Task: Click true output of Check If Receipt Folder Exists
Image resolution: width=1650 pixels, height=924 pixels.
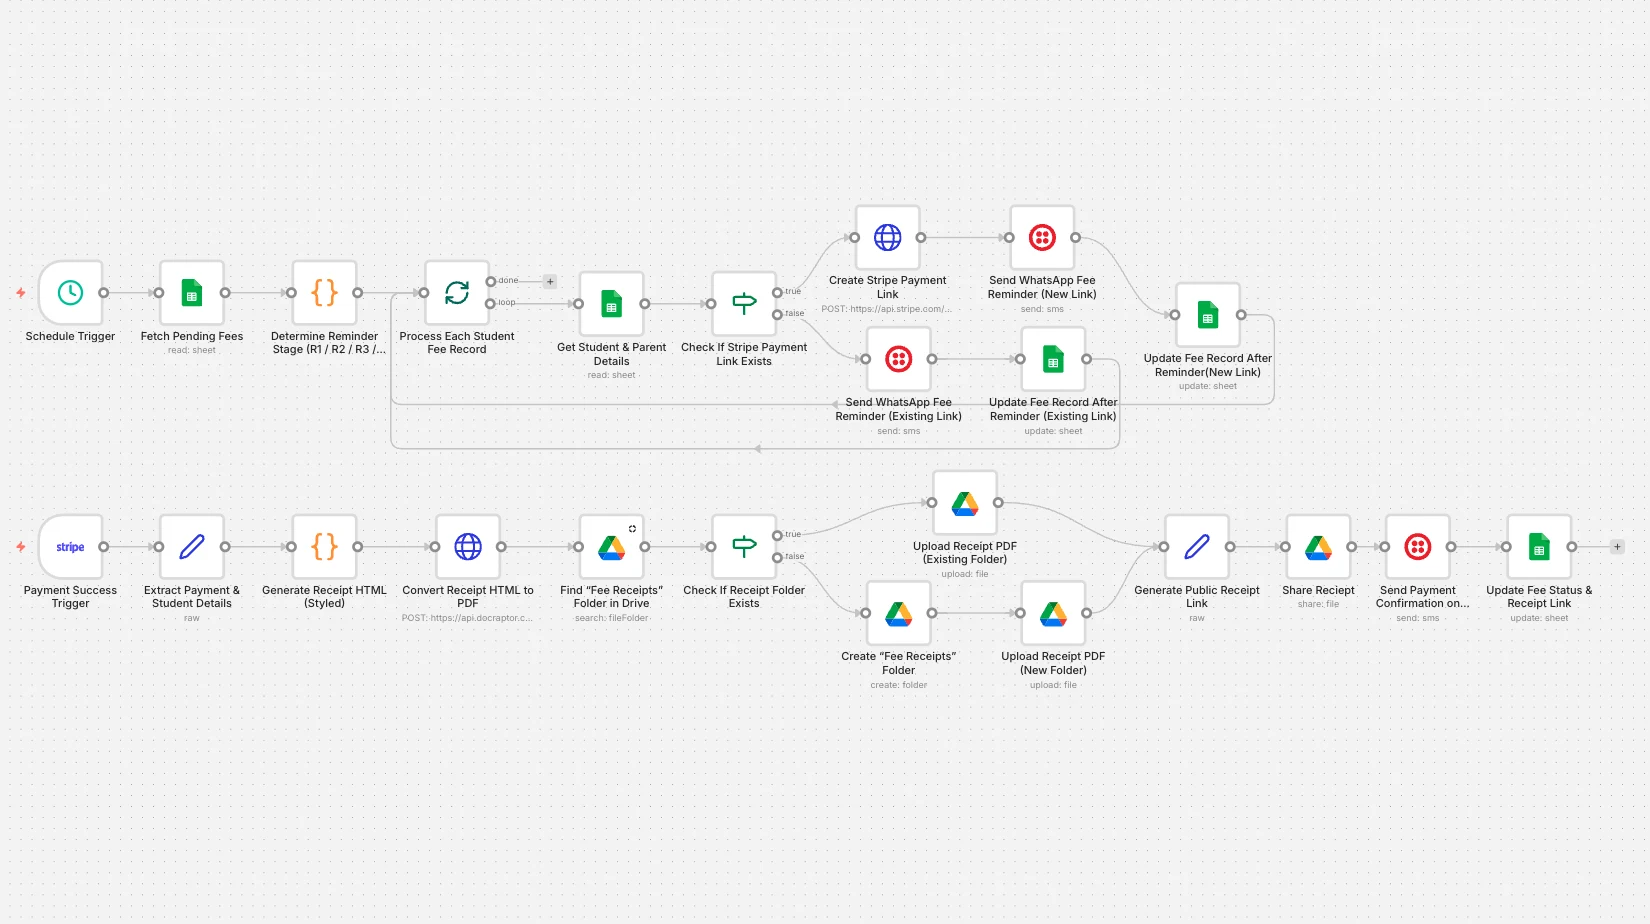Action: pos(778,535)
